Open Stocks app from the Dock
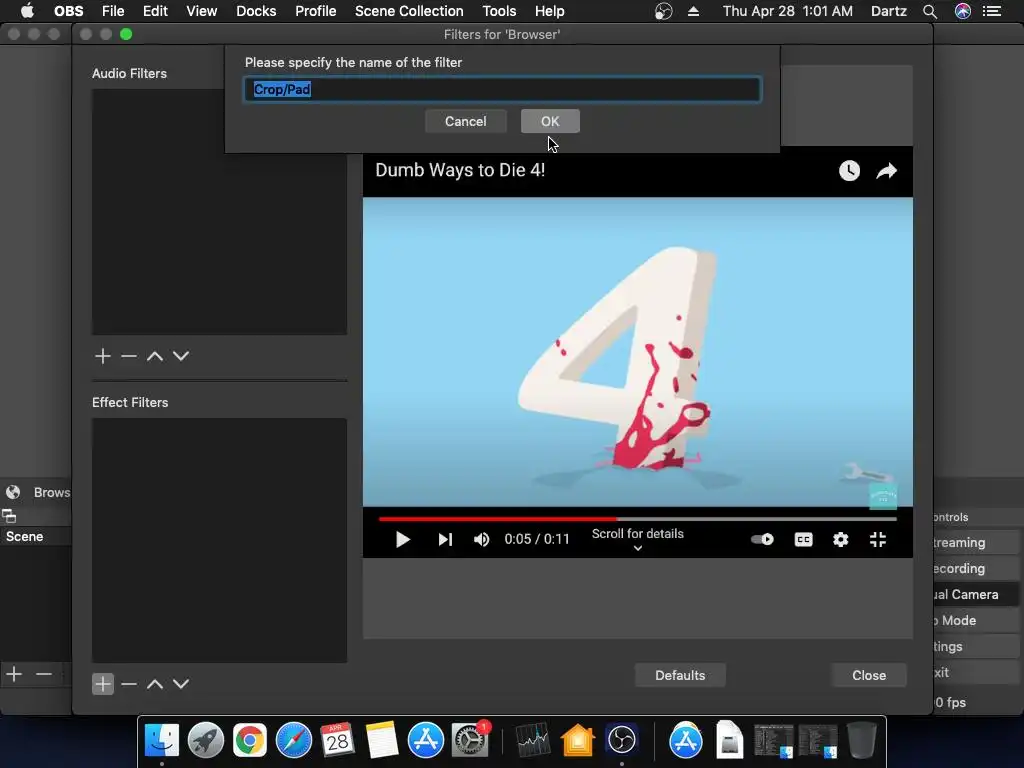The width and height of the screenshot is (1024, 768). click(533, 740)
